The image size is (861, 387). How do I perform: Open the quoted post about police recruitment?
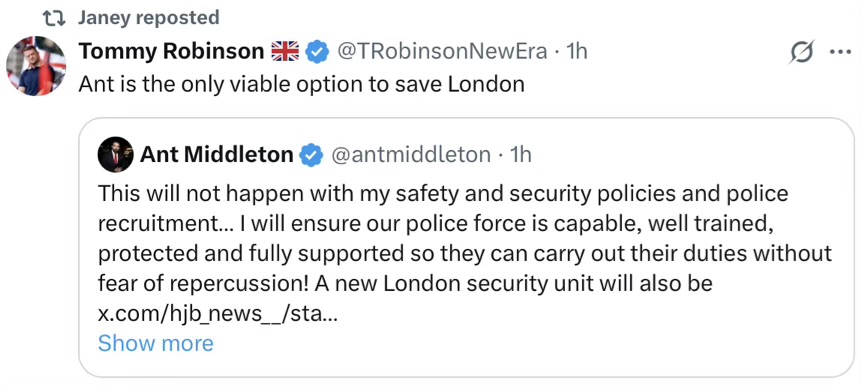465,254
